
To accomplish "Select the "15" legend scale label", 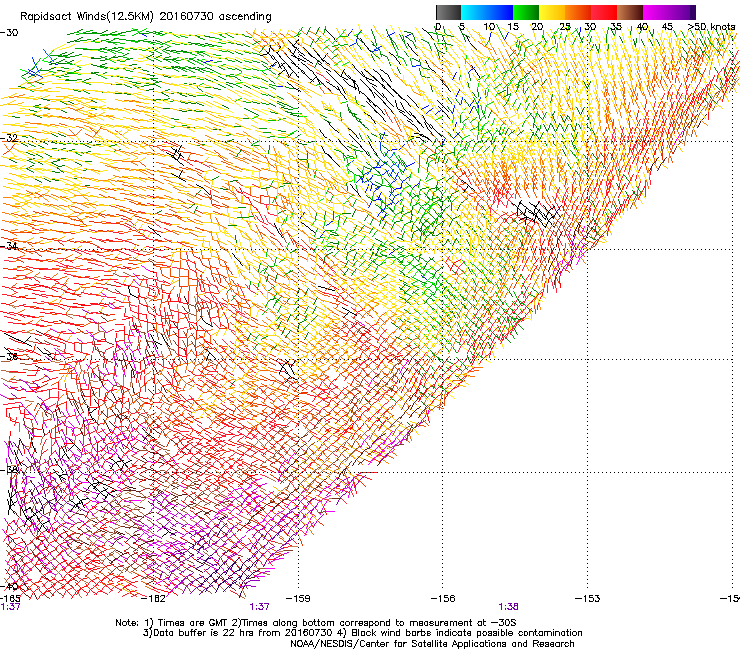I will [513, 26].
